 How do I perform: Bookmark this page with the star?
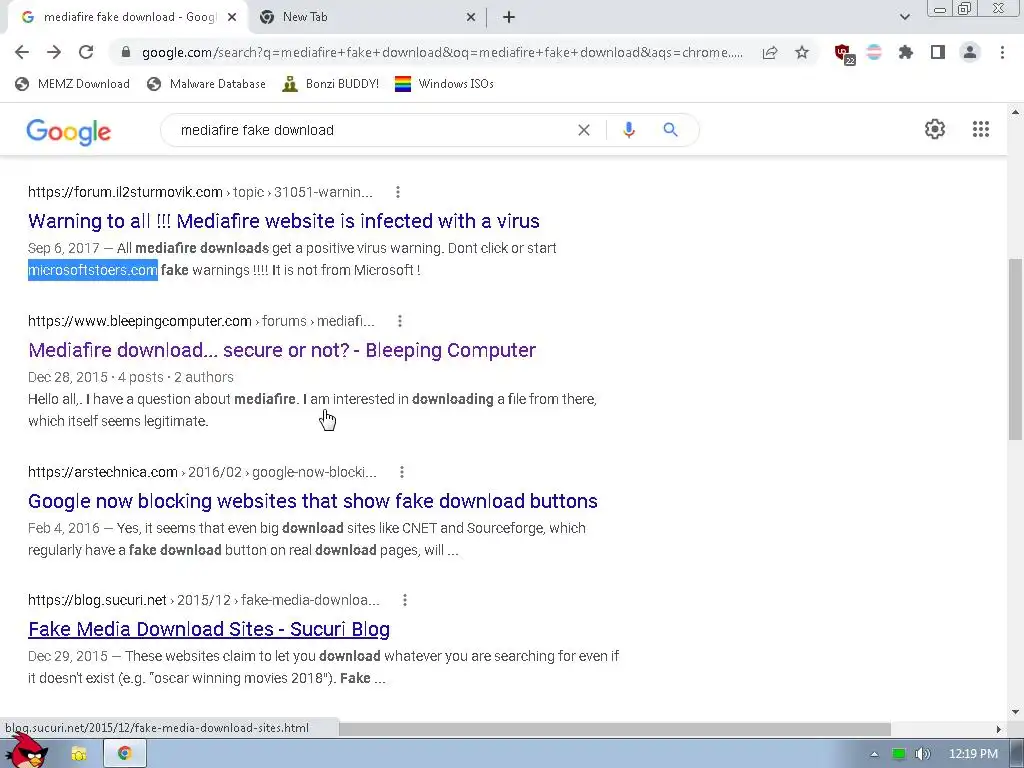(802, 52)
